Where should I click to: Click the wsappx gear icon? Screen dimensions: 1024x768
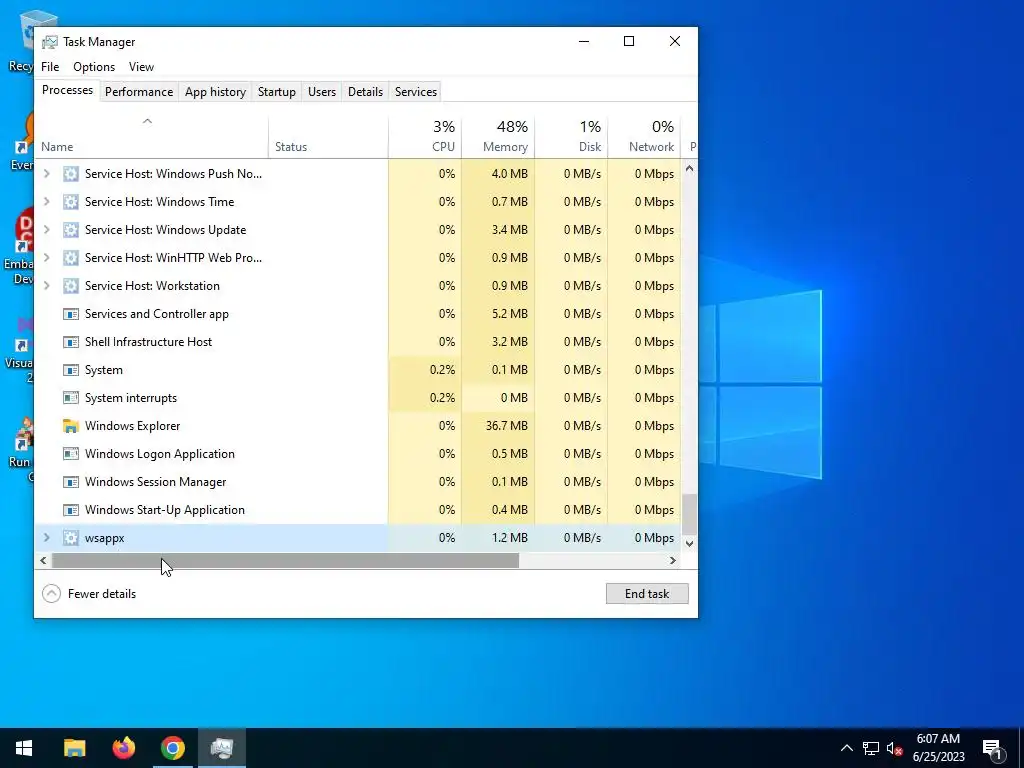point(71,538)
